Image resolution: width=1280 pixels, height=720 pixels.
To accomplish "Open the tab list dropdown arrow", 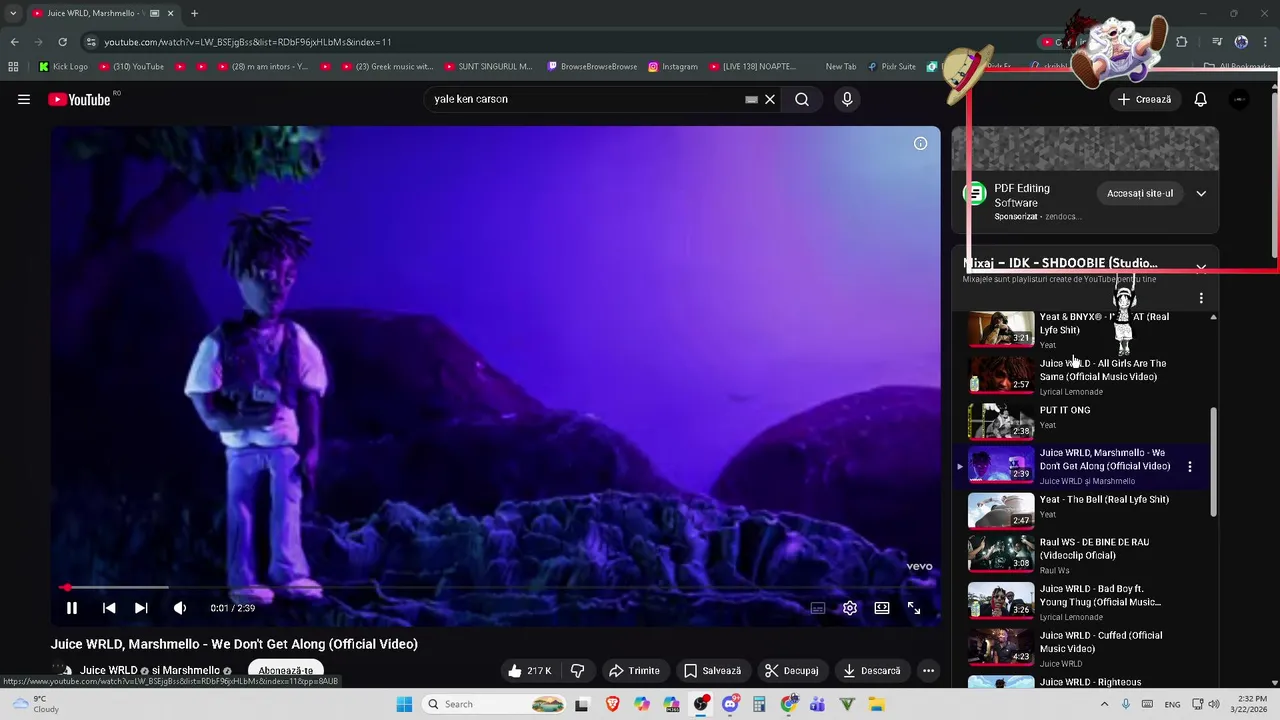I will pyautogui.click(x=13, y=13).
